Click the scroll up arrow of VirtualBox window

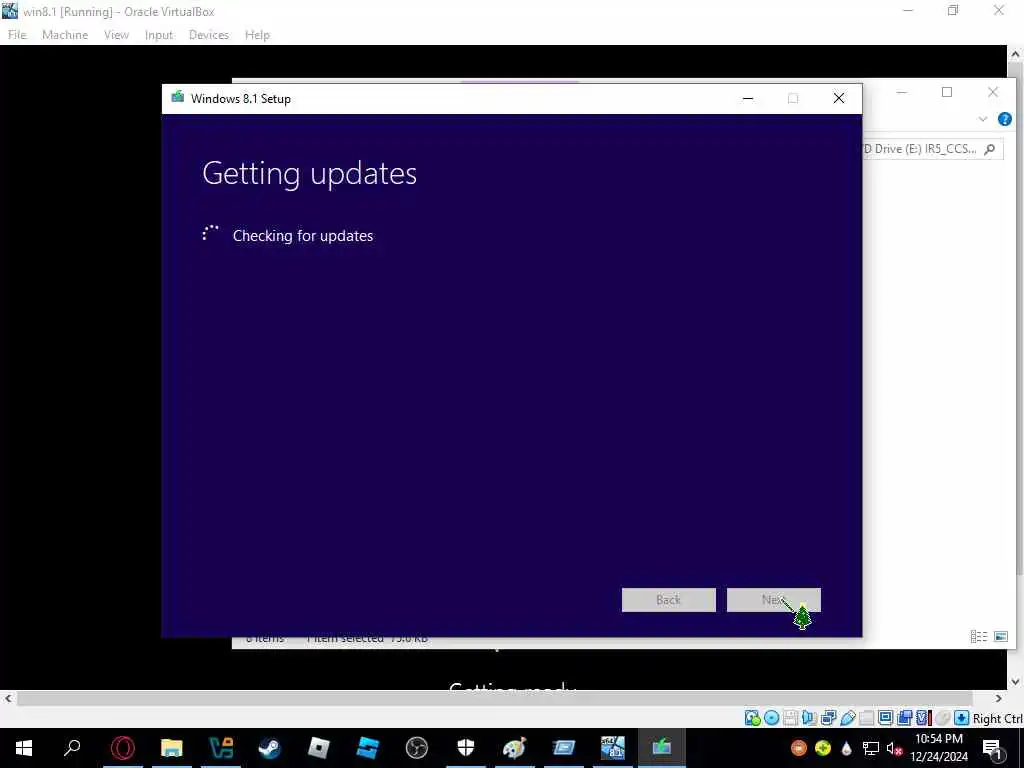1016,54
